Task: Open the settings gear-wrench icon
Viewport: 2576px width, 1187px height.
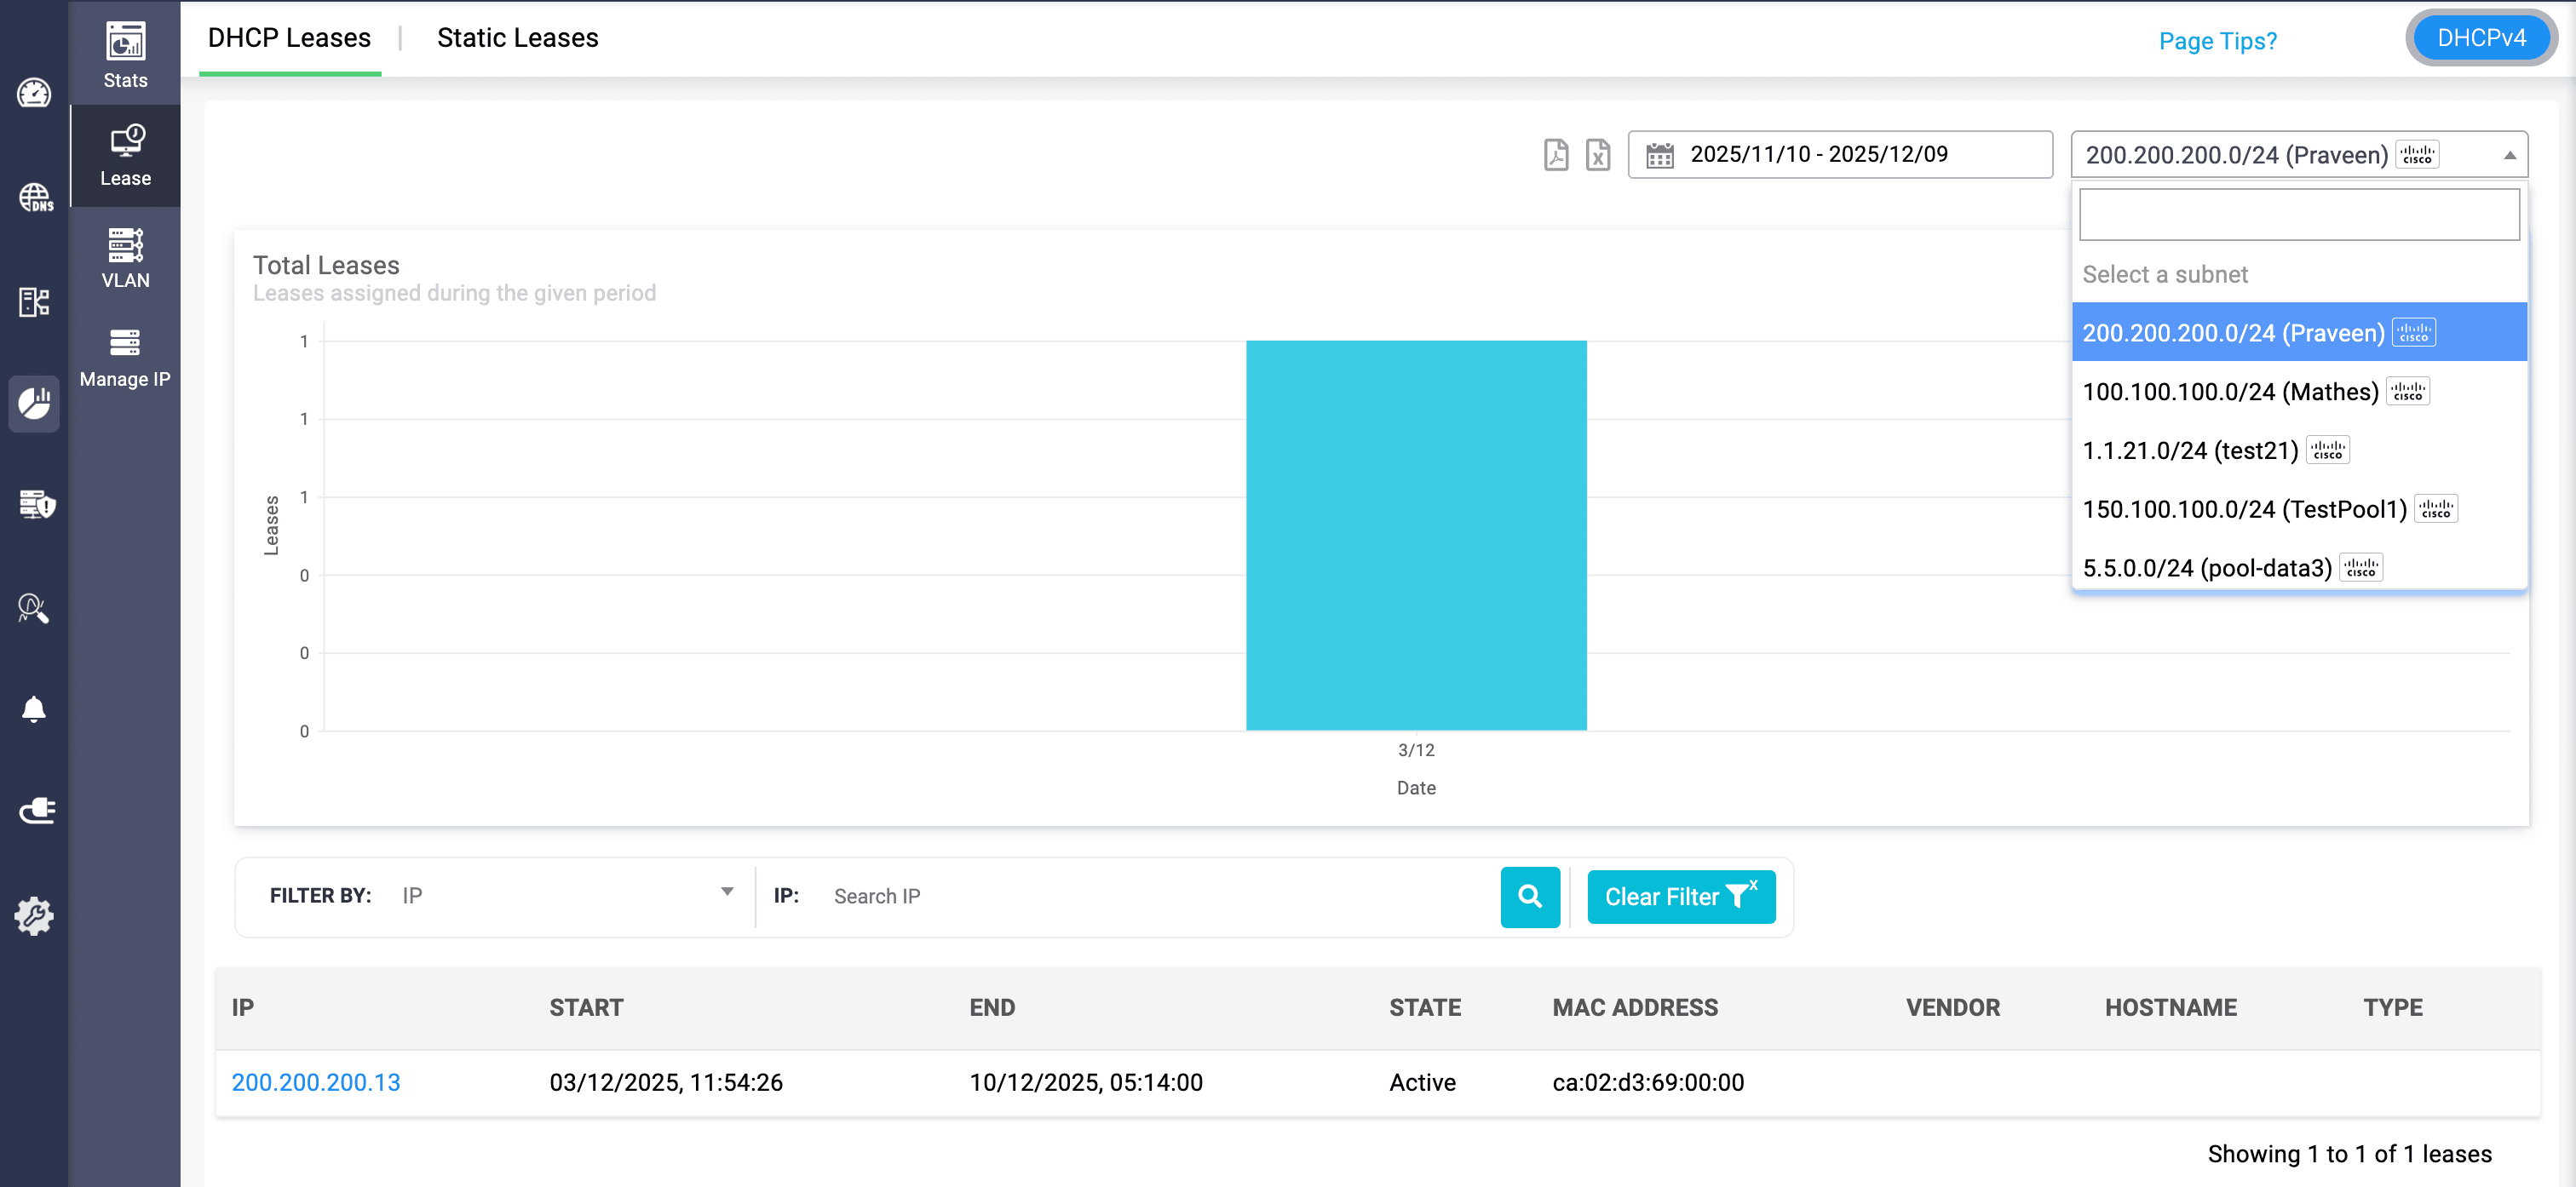Action: coord(34,915)
